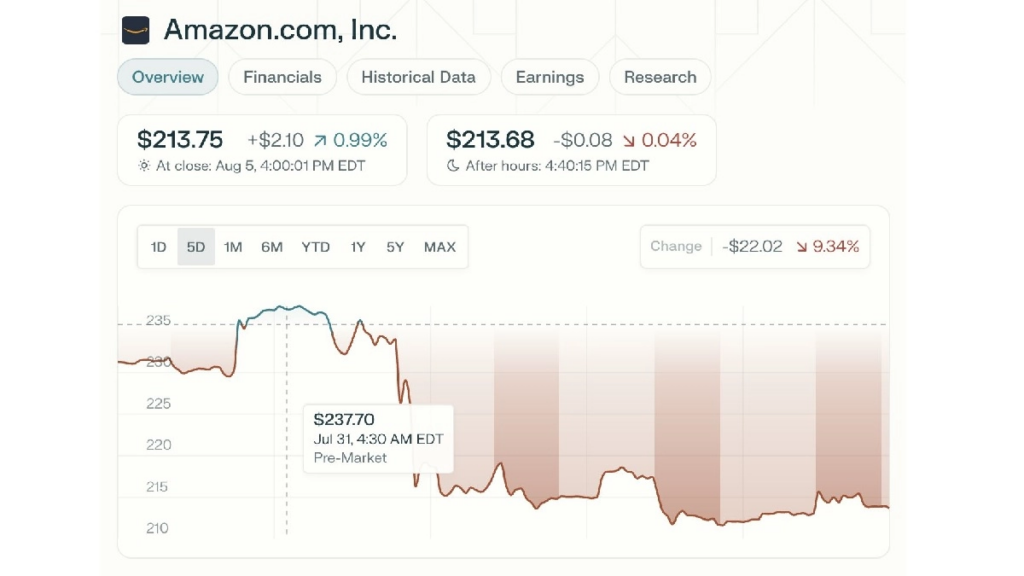Switch chart to 1M range

[x=233, y=247]
